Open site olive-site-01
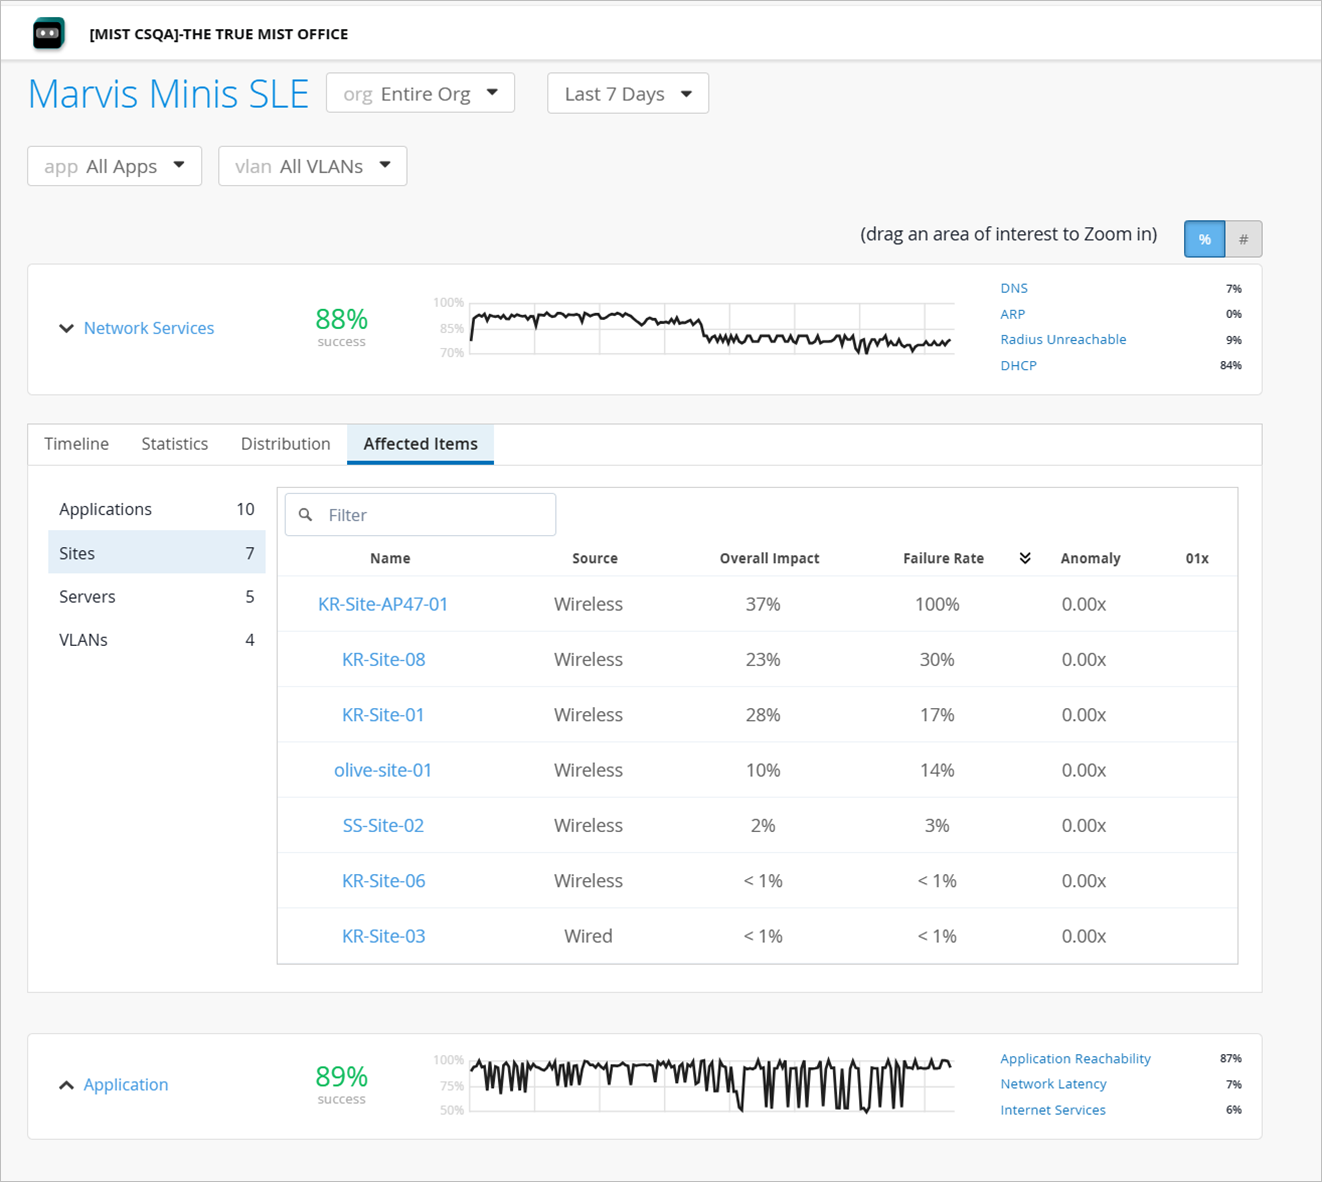Image resolution: width=1322 pixels, height=1182 pixels. point(383,770)
